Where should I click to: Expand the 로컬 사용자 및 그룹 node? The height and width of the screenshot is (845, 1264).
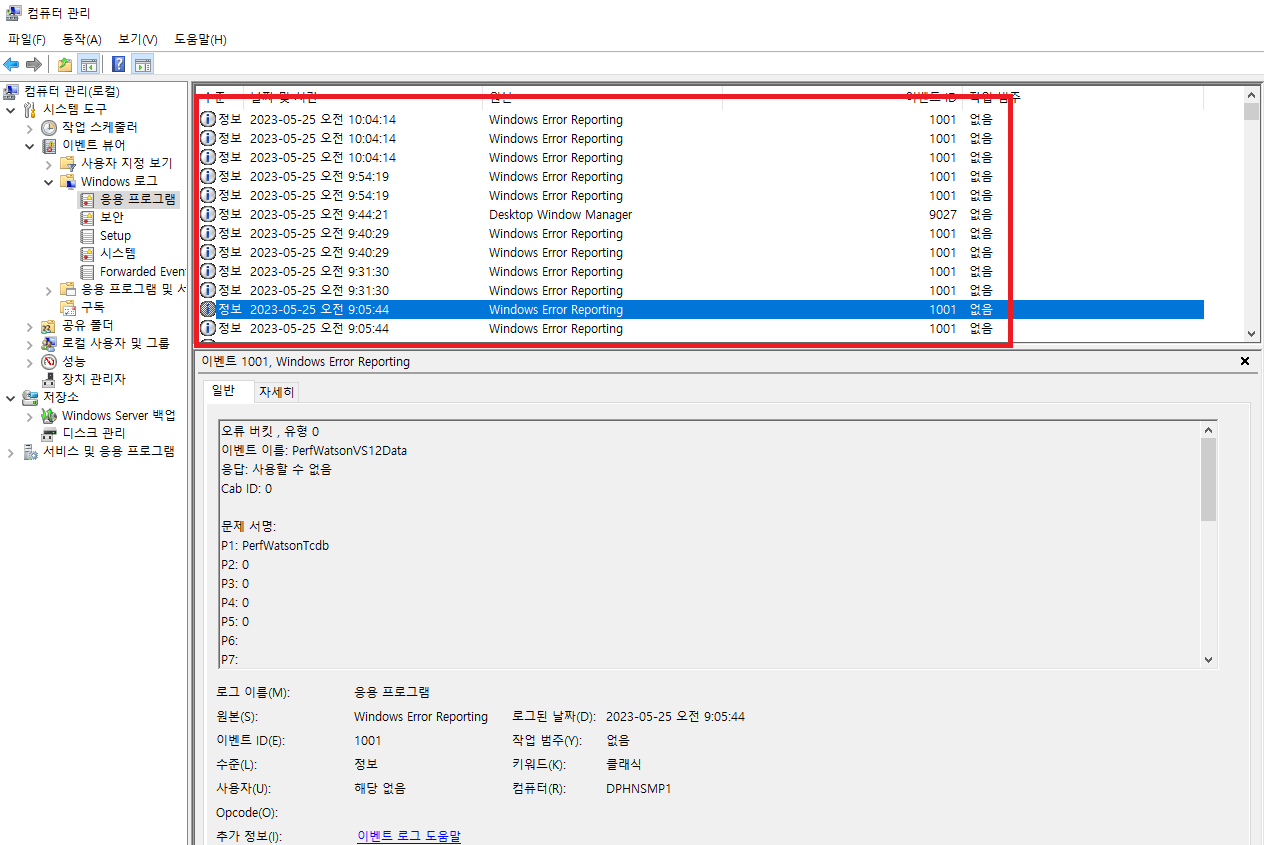[30, 343]
